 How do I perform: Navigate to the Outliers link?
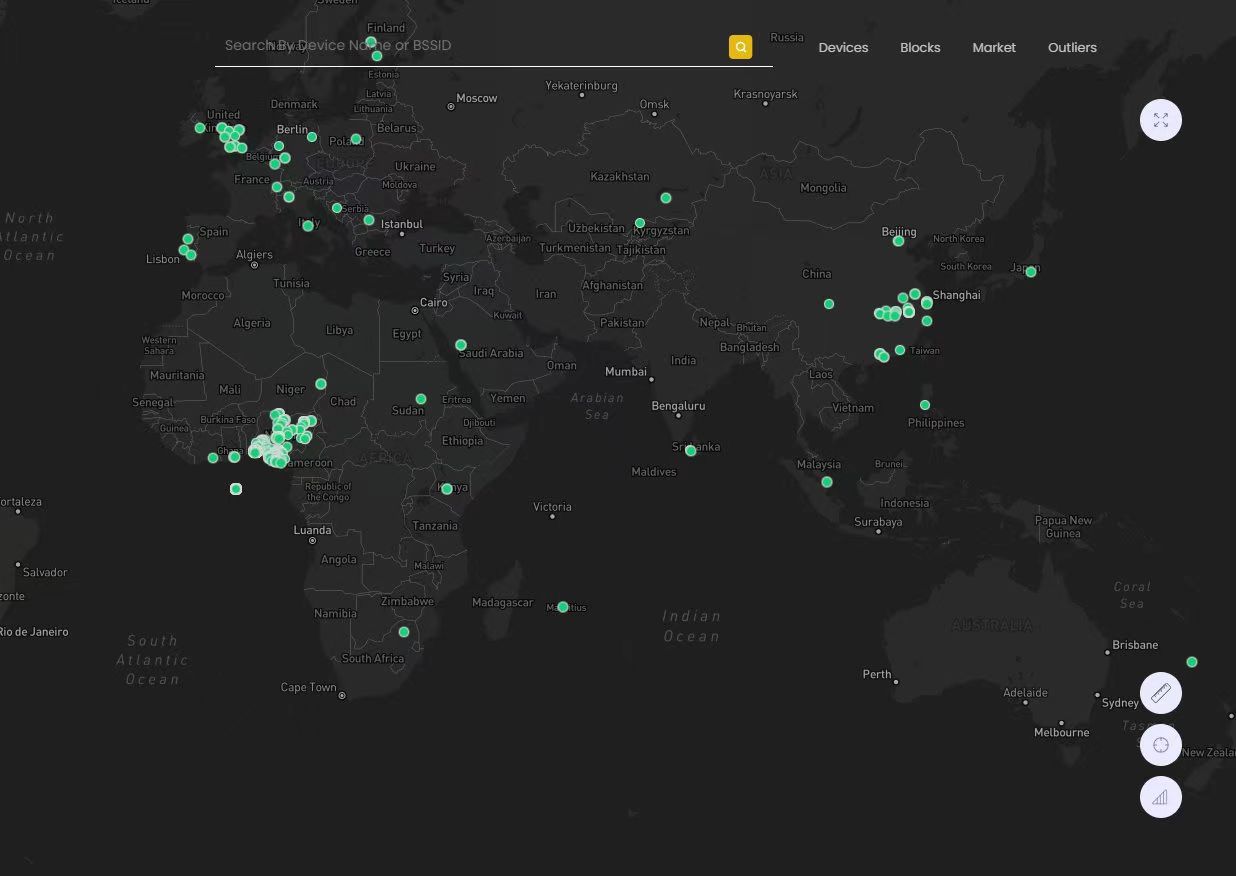(1072, 47)
